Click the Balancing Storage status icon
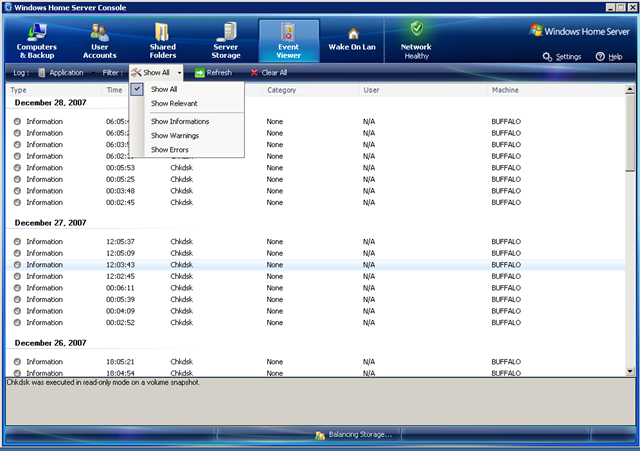The image size is (640, 451). (x=320, y=436)
